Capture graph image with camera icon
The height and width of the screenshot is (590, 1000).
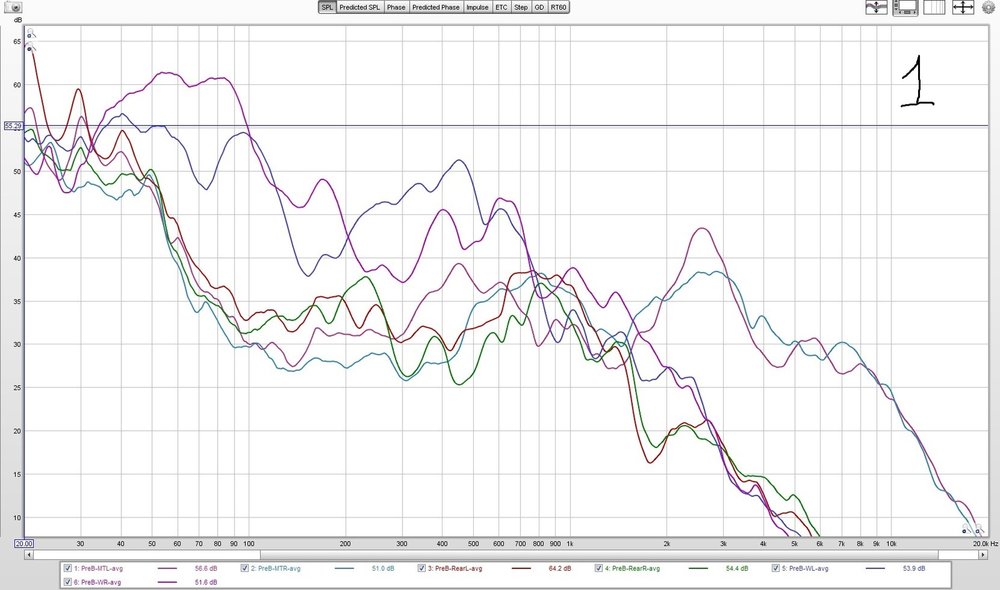coord(13,7)
